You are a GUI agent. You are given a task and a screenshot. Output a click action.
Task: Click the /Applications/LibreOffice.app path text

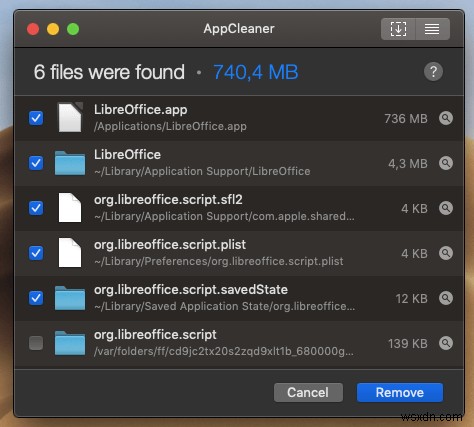tap(170, 126)
